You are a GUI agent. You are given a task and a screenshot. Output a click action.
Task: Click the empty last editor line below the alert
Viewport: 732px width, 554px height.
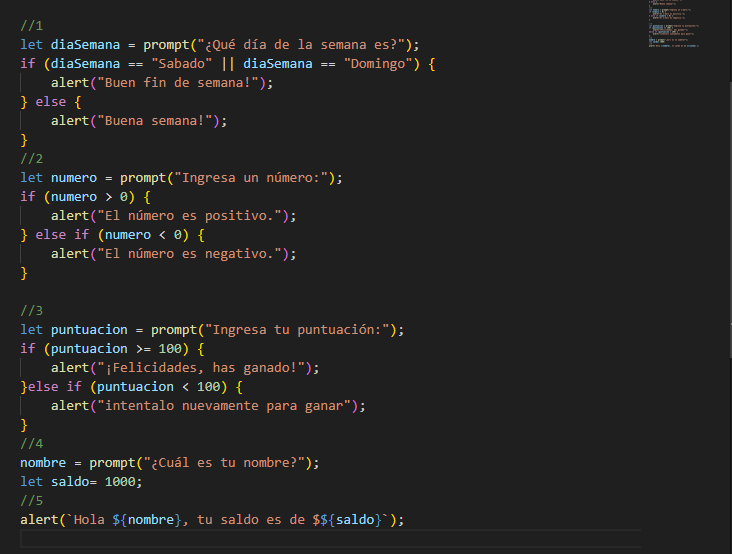click(330, 539)
